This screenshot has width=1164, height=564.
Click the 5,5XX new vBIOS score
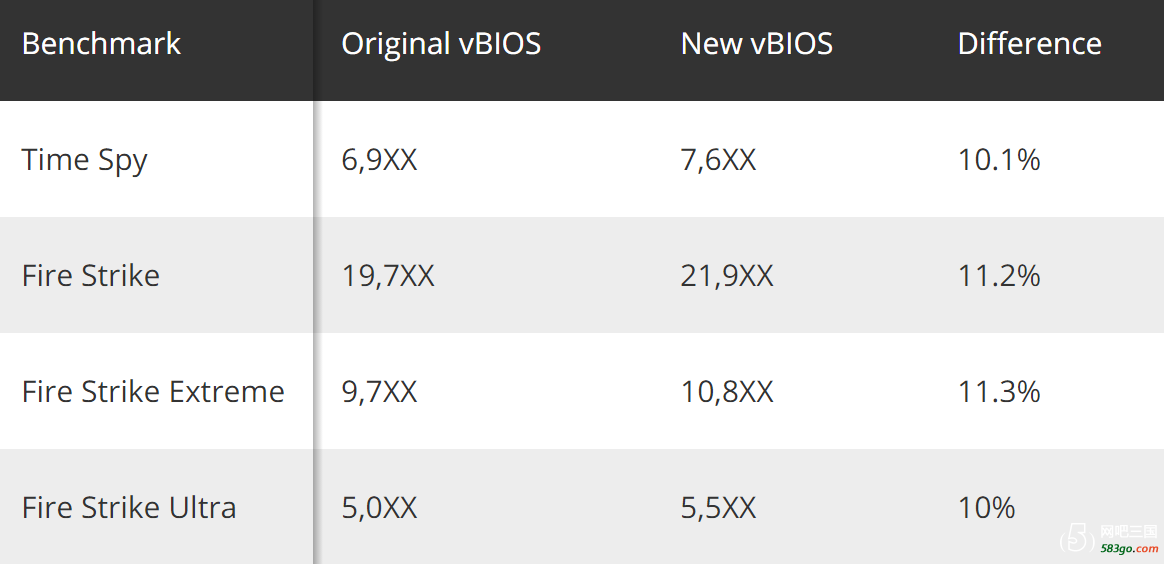pos(719,508)
